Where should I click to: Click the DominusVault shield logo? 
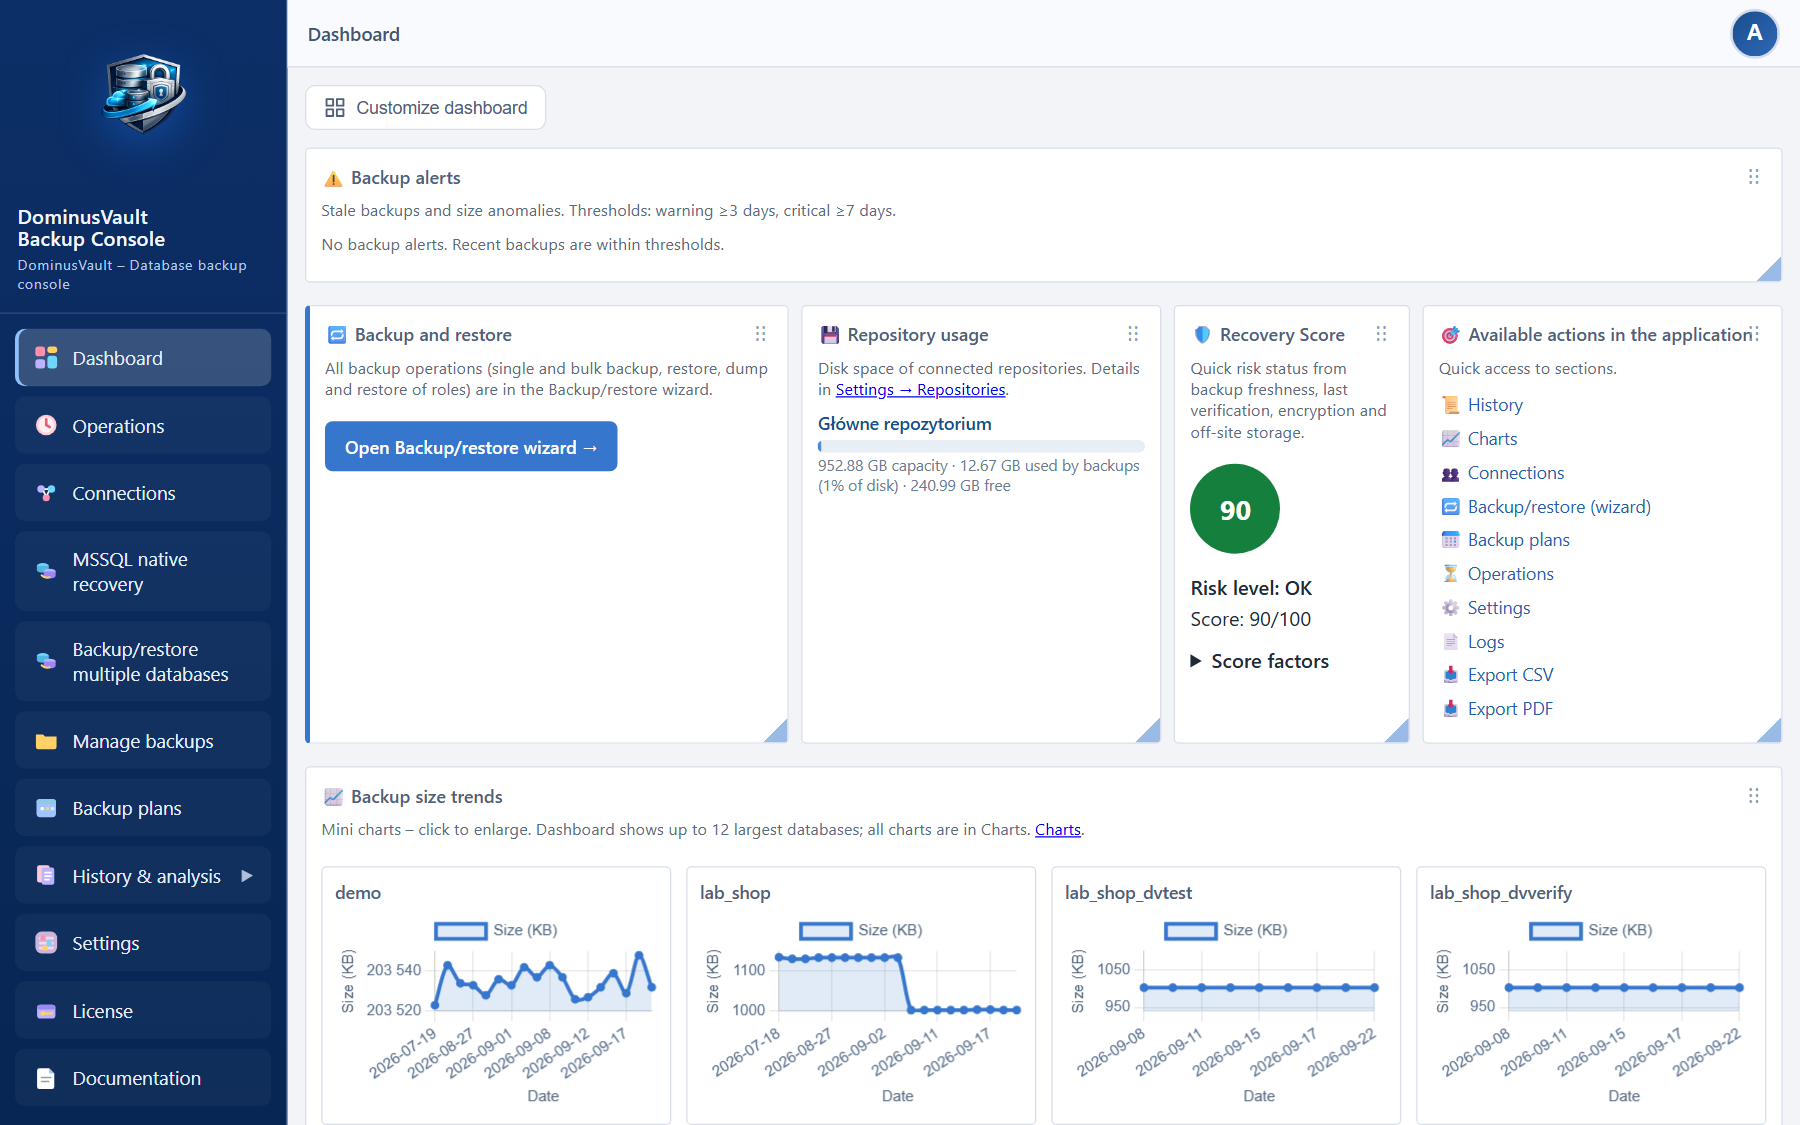click(x=144, y=93)
